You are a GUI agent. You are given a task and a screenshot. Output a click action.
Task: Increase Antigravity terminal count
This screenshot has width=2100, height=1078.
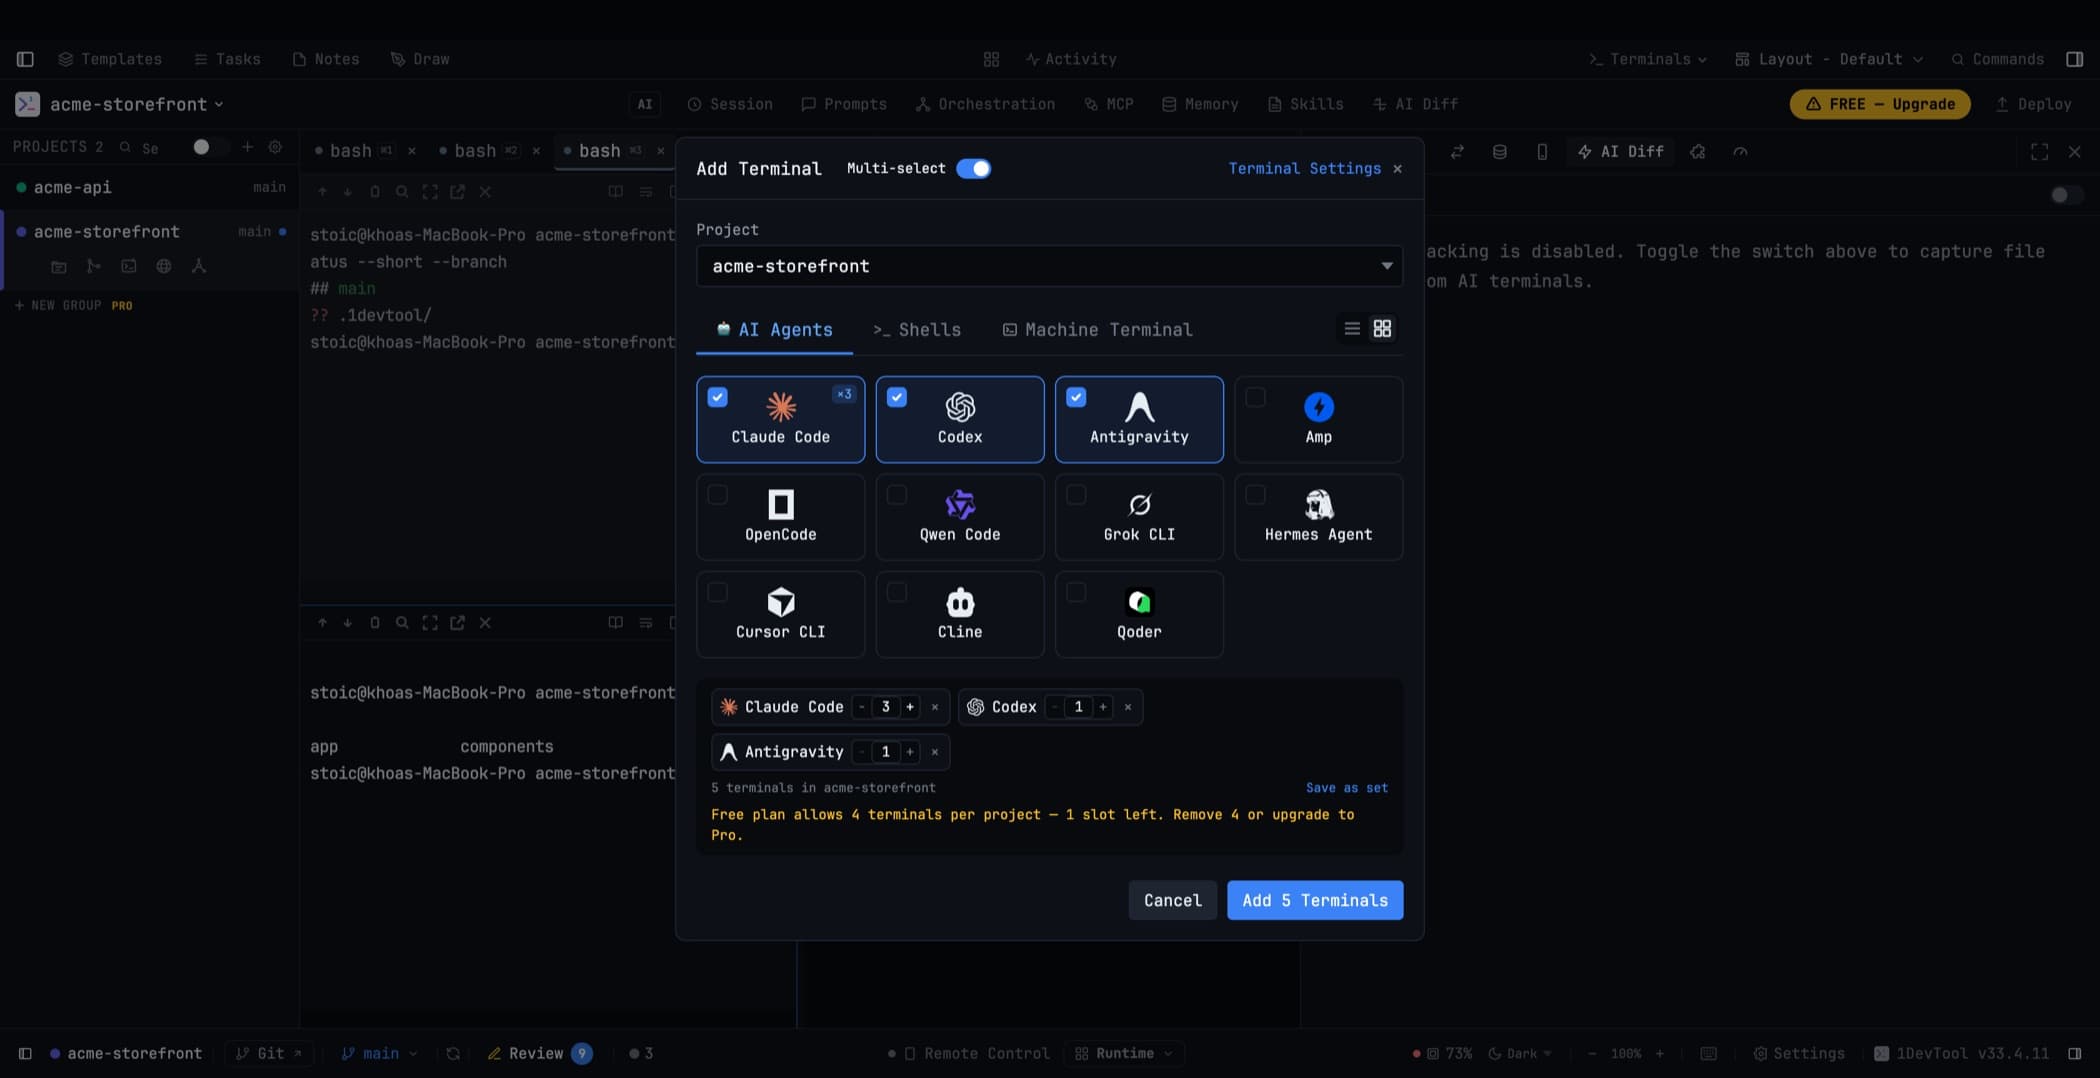pyautogui.click(x=910, y=752)
